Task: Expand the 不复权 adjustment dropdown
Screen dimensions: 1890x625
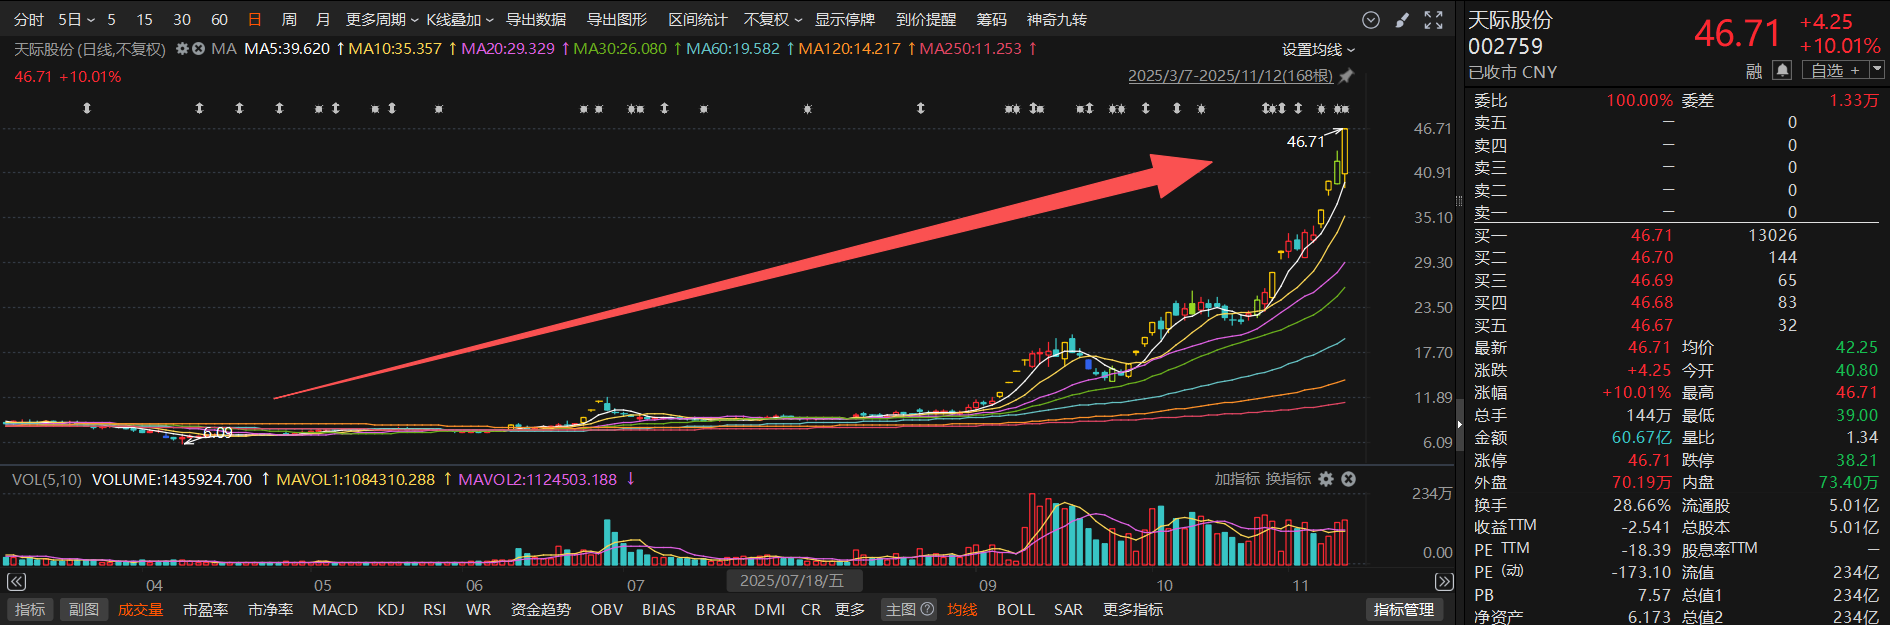Action: [773, 19]
